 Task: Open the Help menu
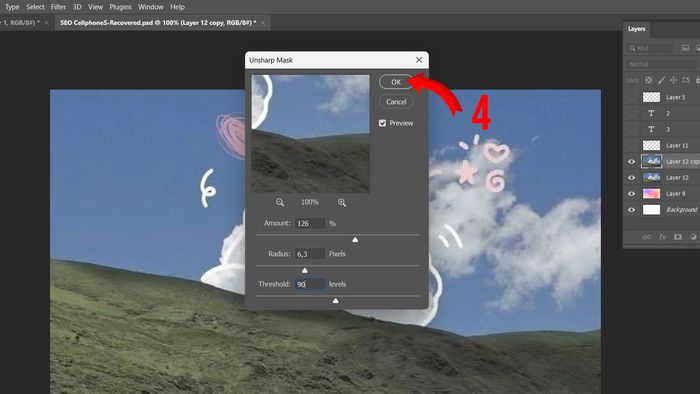[x=177, y=7]
